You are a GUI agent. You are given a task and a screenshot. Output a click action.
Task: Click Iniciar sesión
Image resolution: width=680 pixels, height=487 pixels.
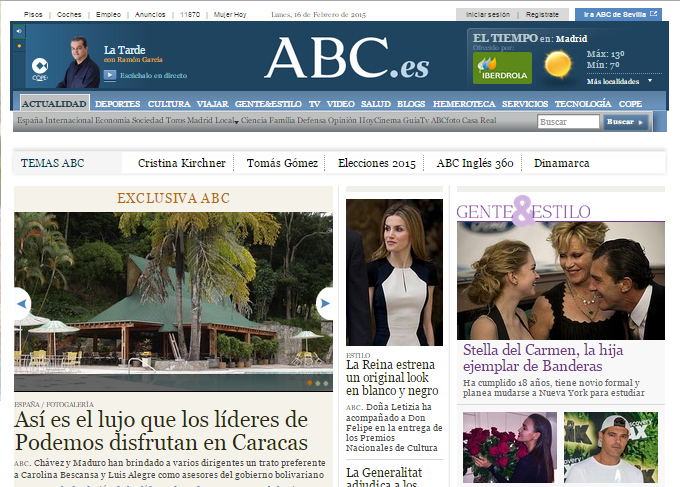tap(487, 14)
